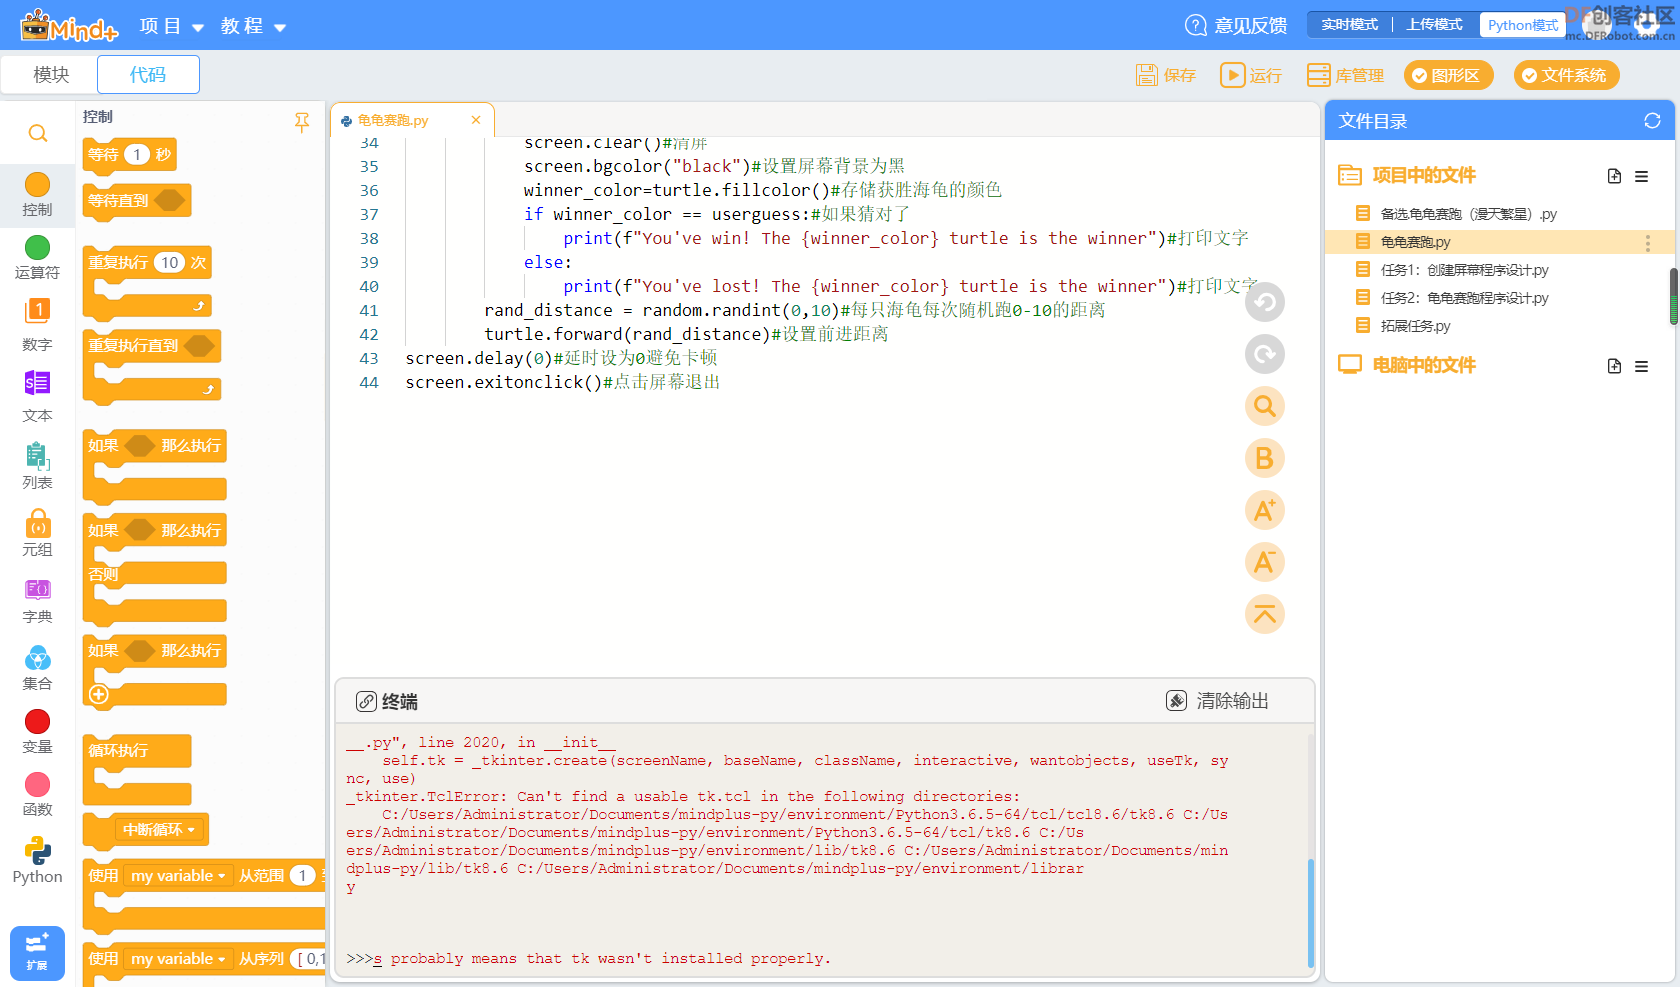Click the redo round button in the editor

point(1264,354)
